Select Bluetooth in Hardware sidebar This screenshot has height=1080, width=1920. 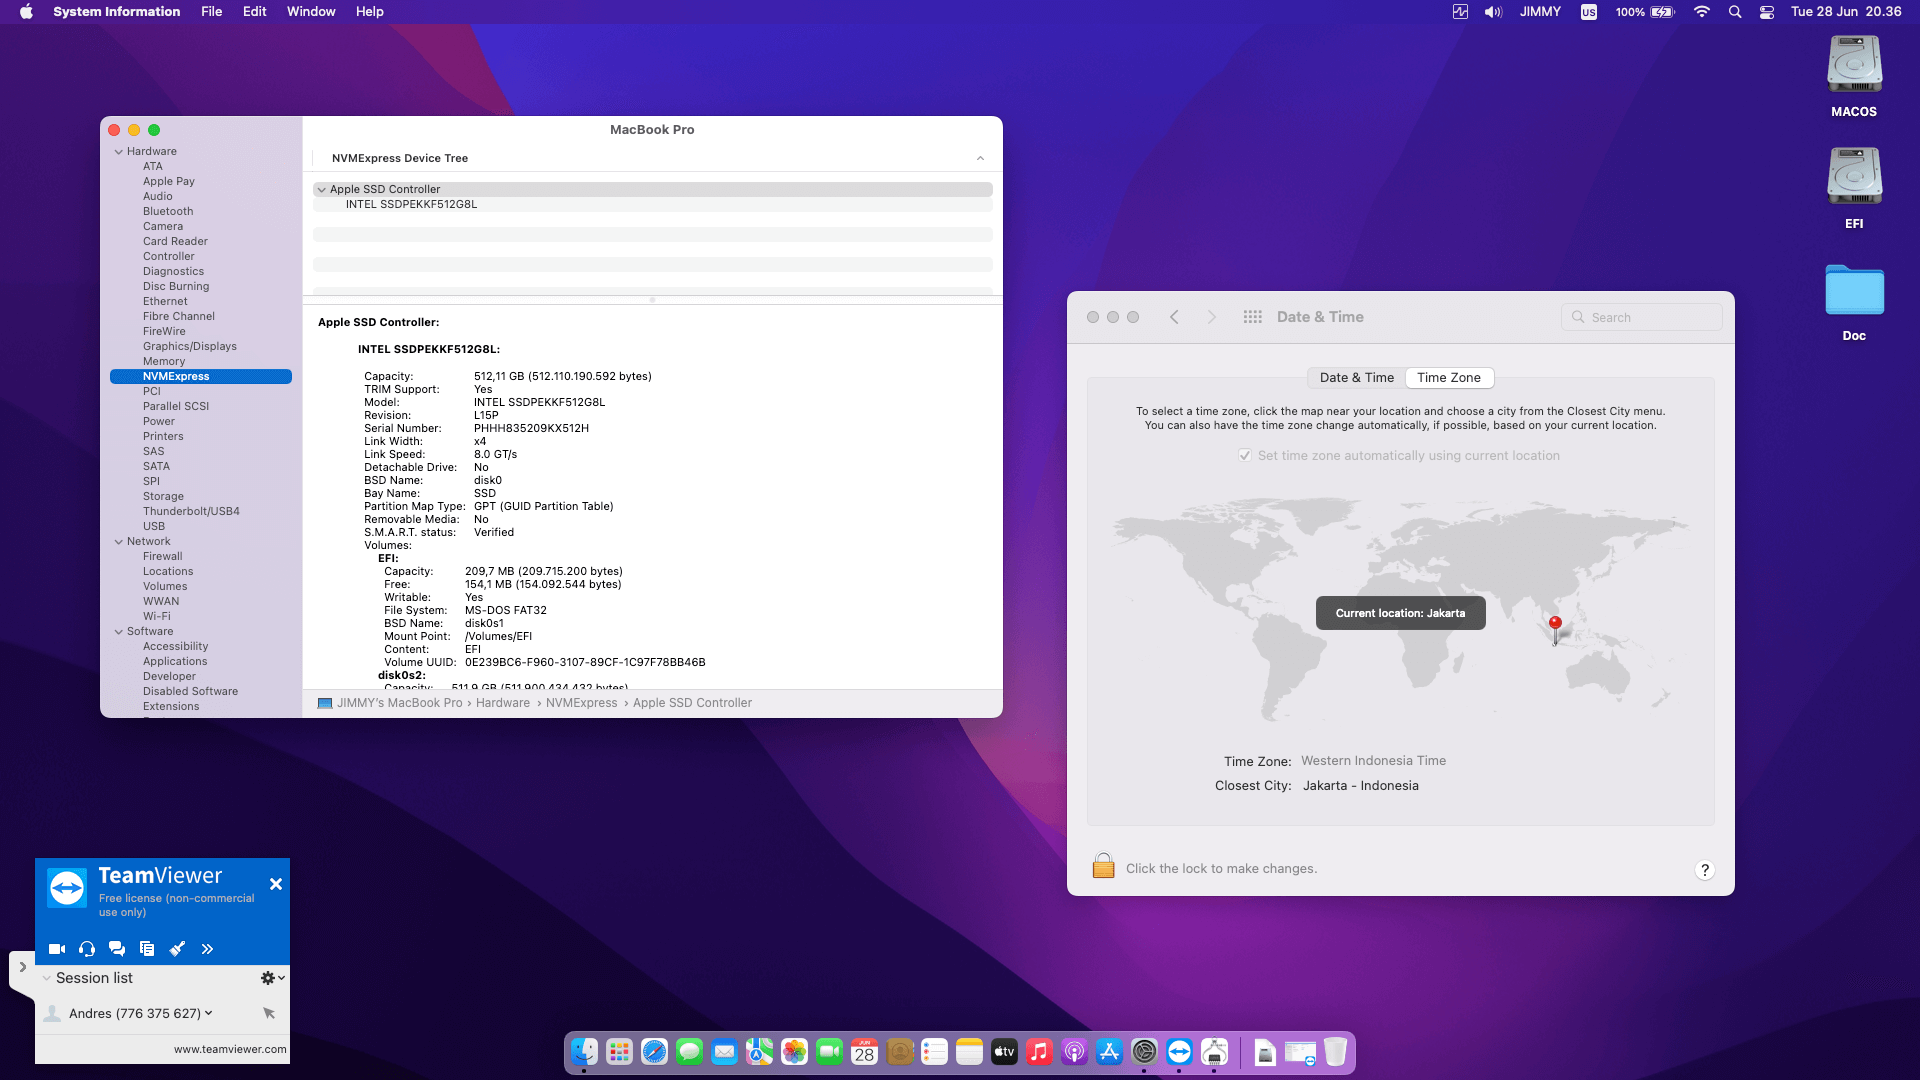(x=168, y=211)
